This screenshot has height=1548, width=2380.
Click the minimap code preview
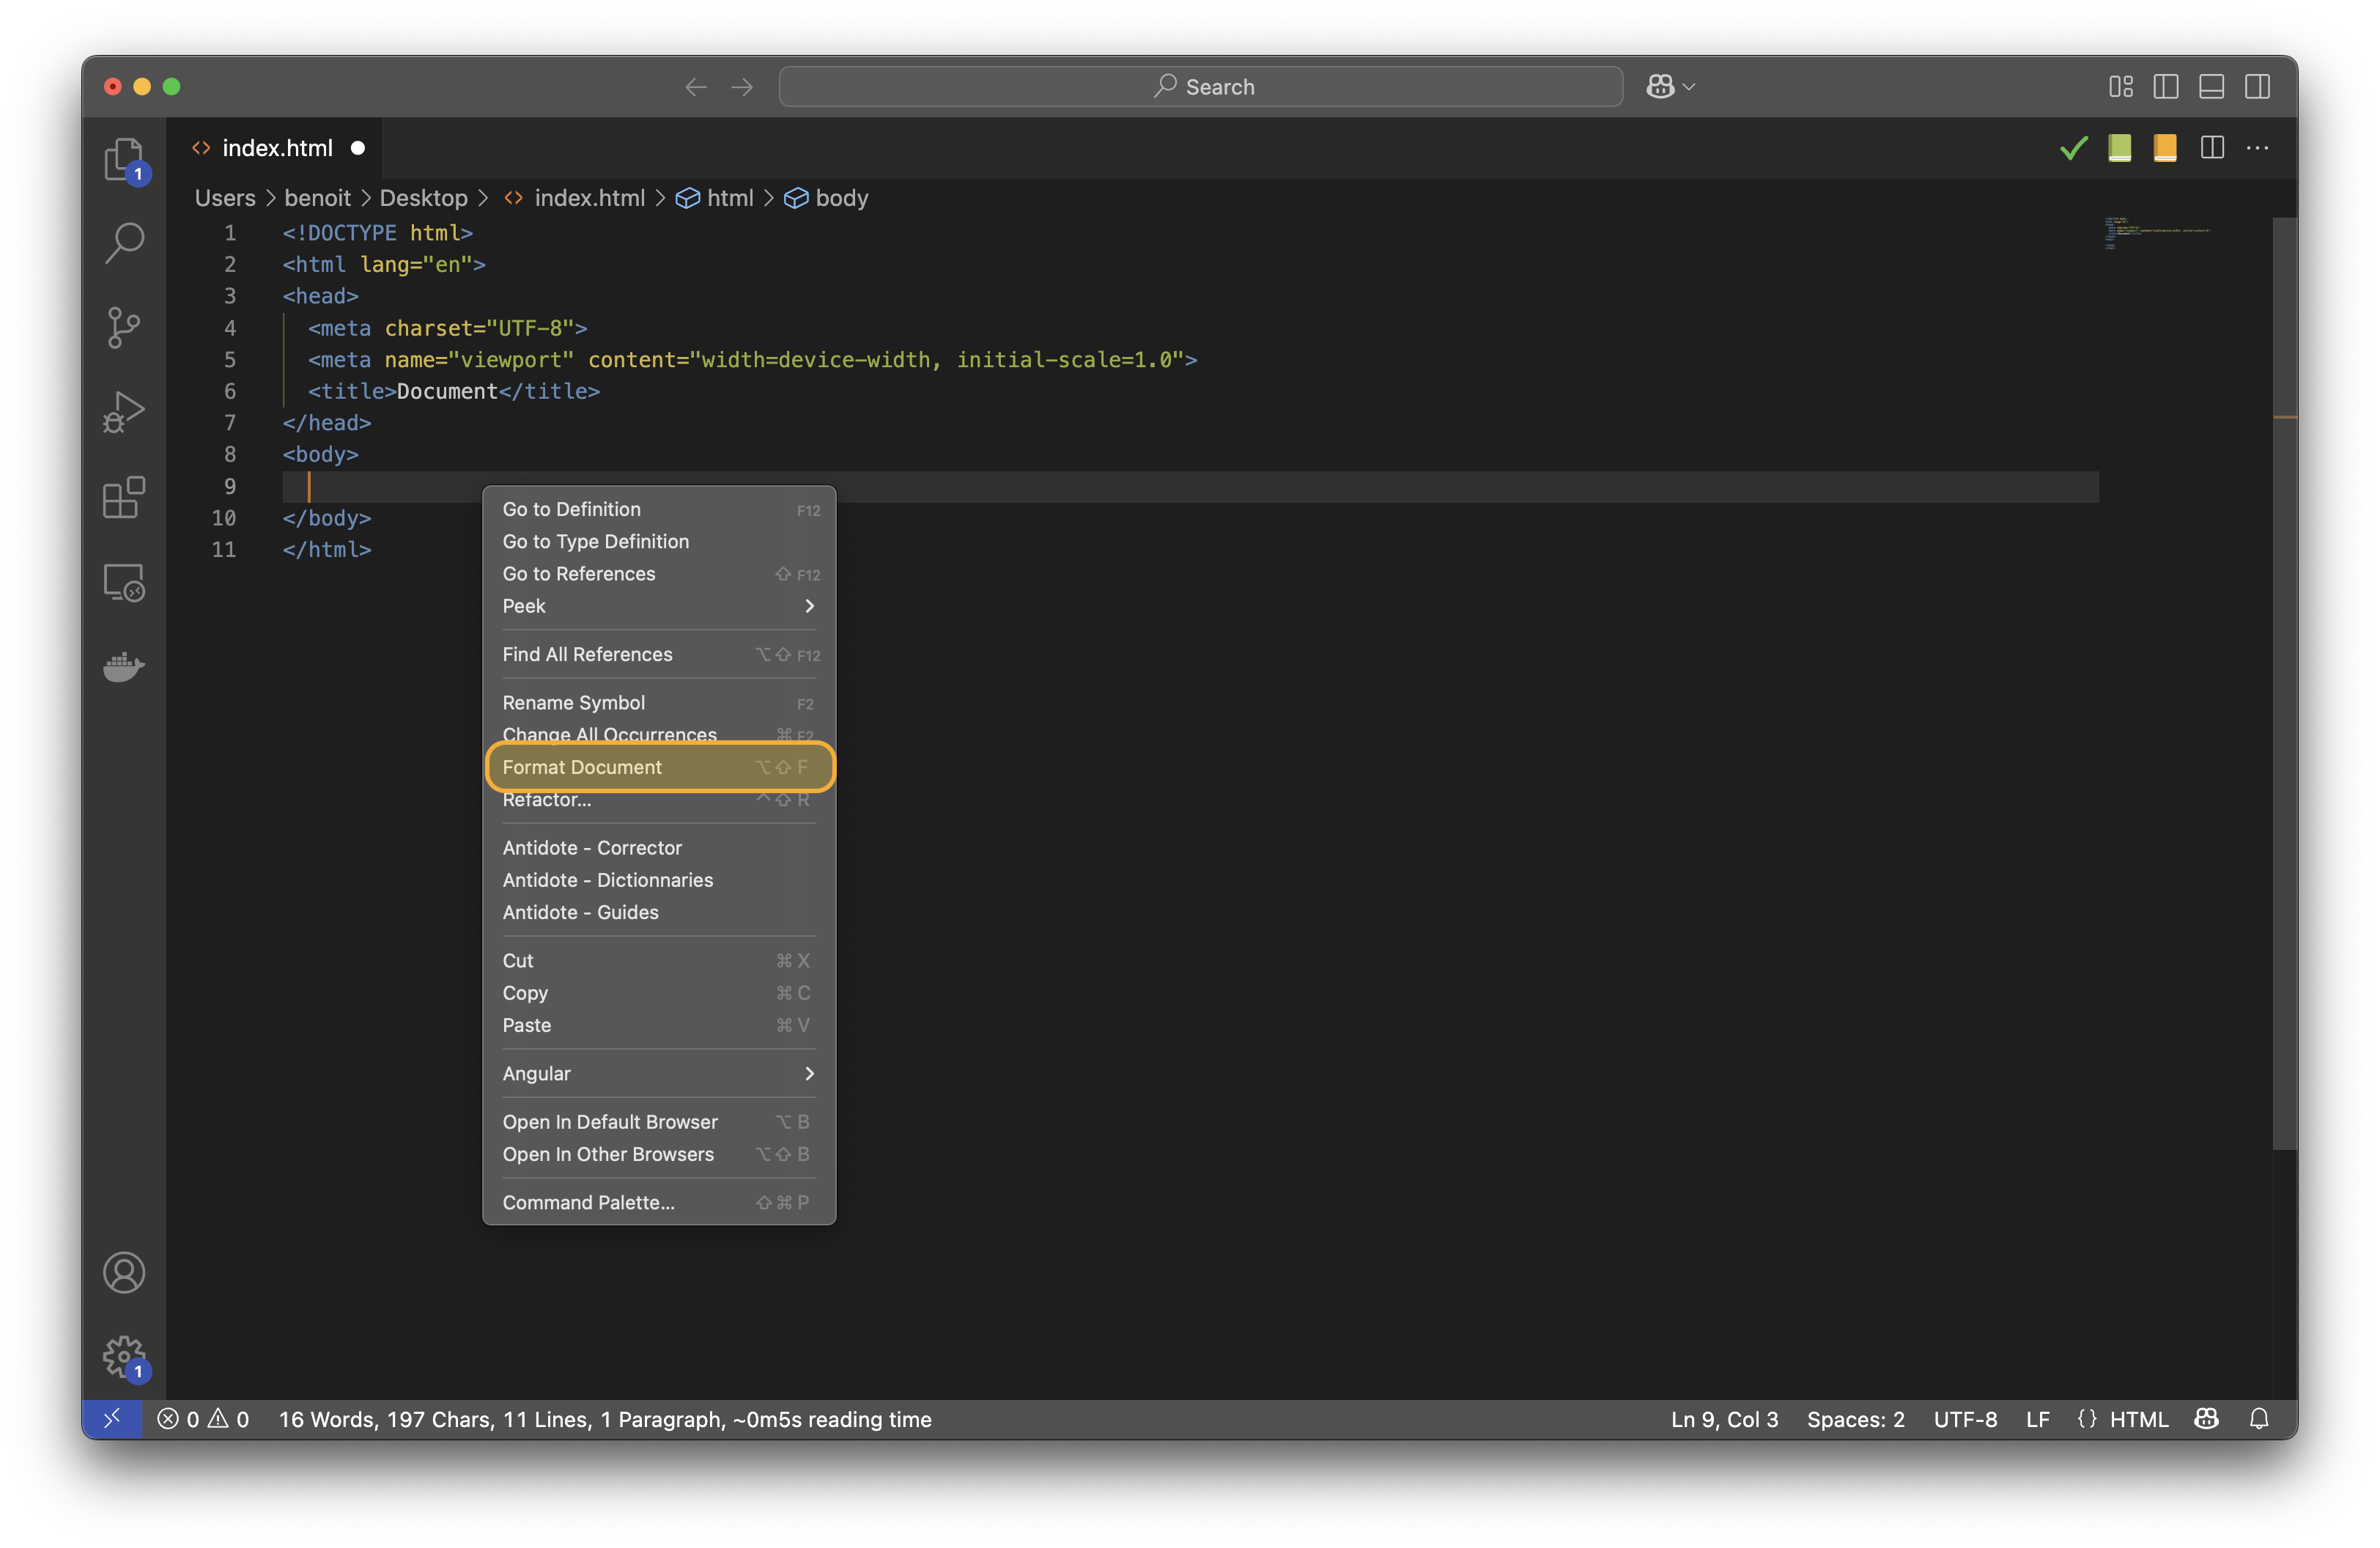(x=2157, y=233)
